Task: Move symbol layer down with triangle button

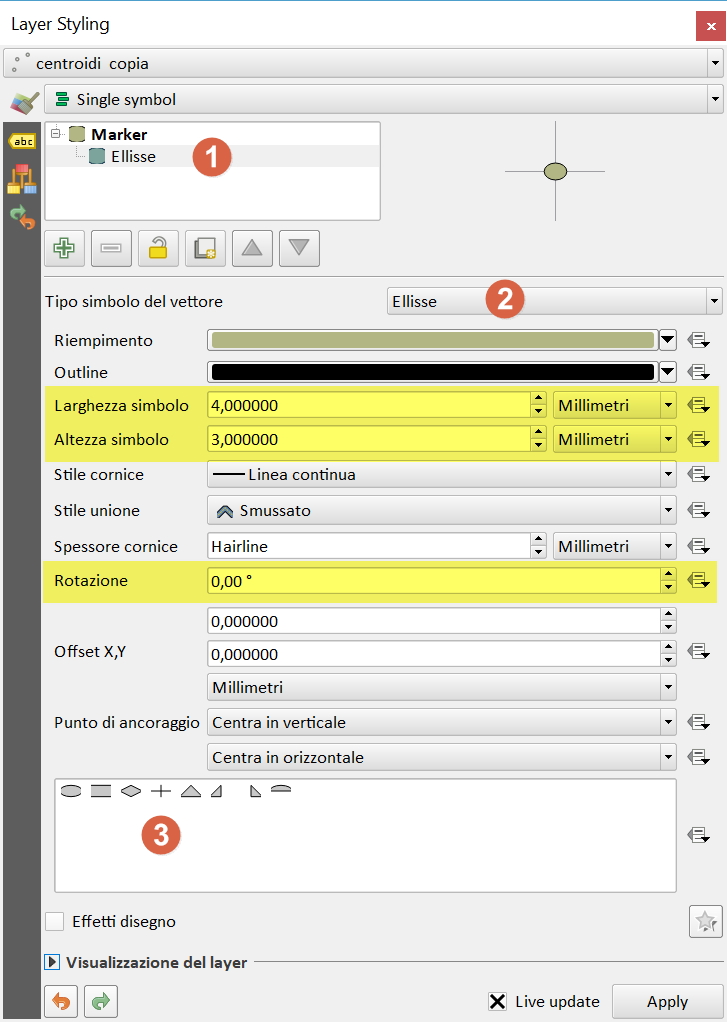Action: [299, 249]
